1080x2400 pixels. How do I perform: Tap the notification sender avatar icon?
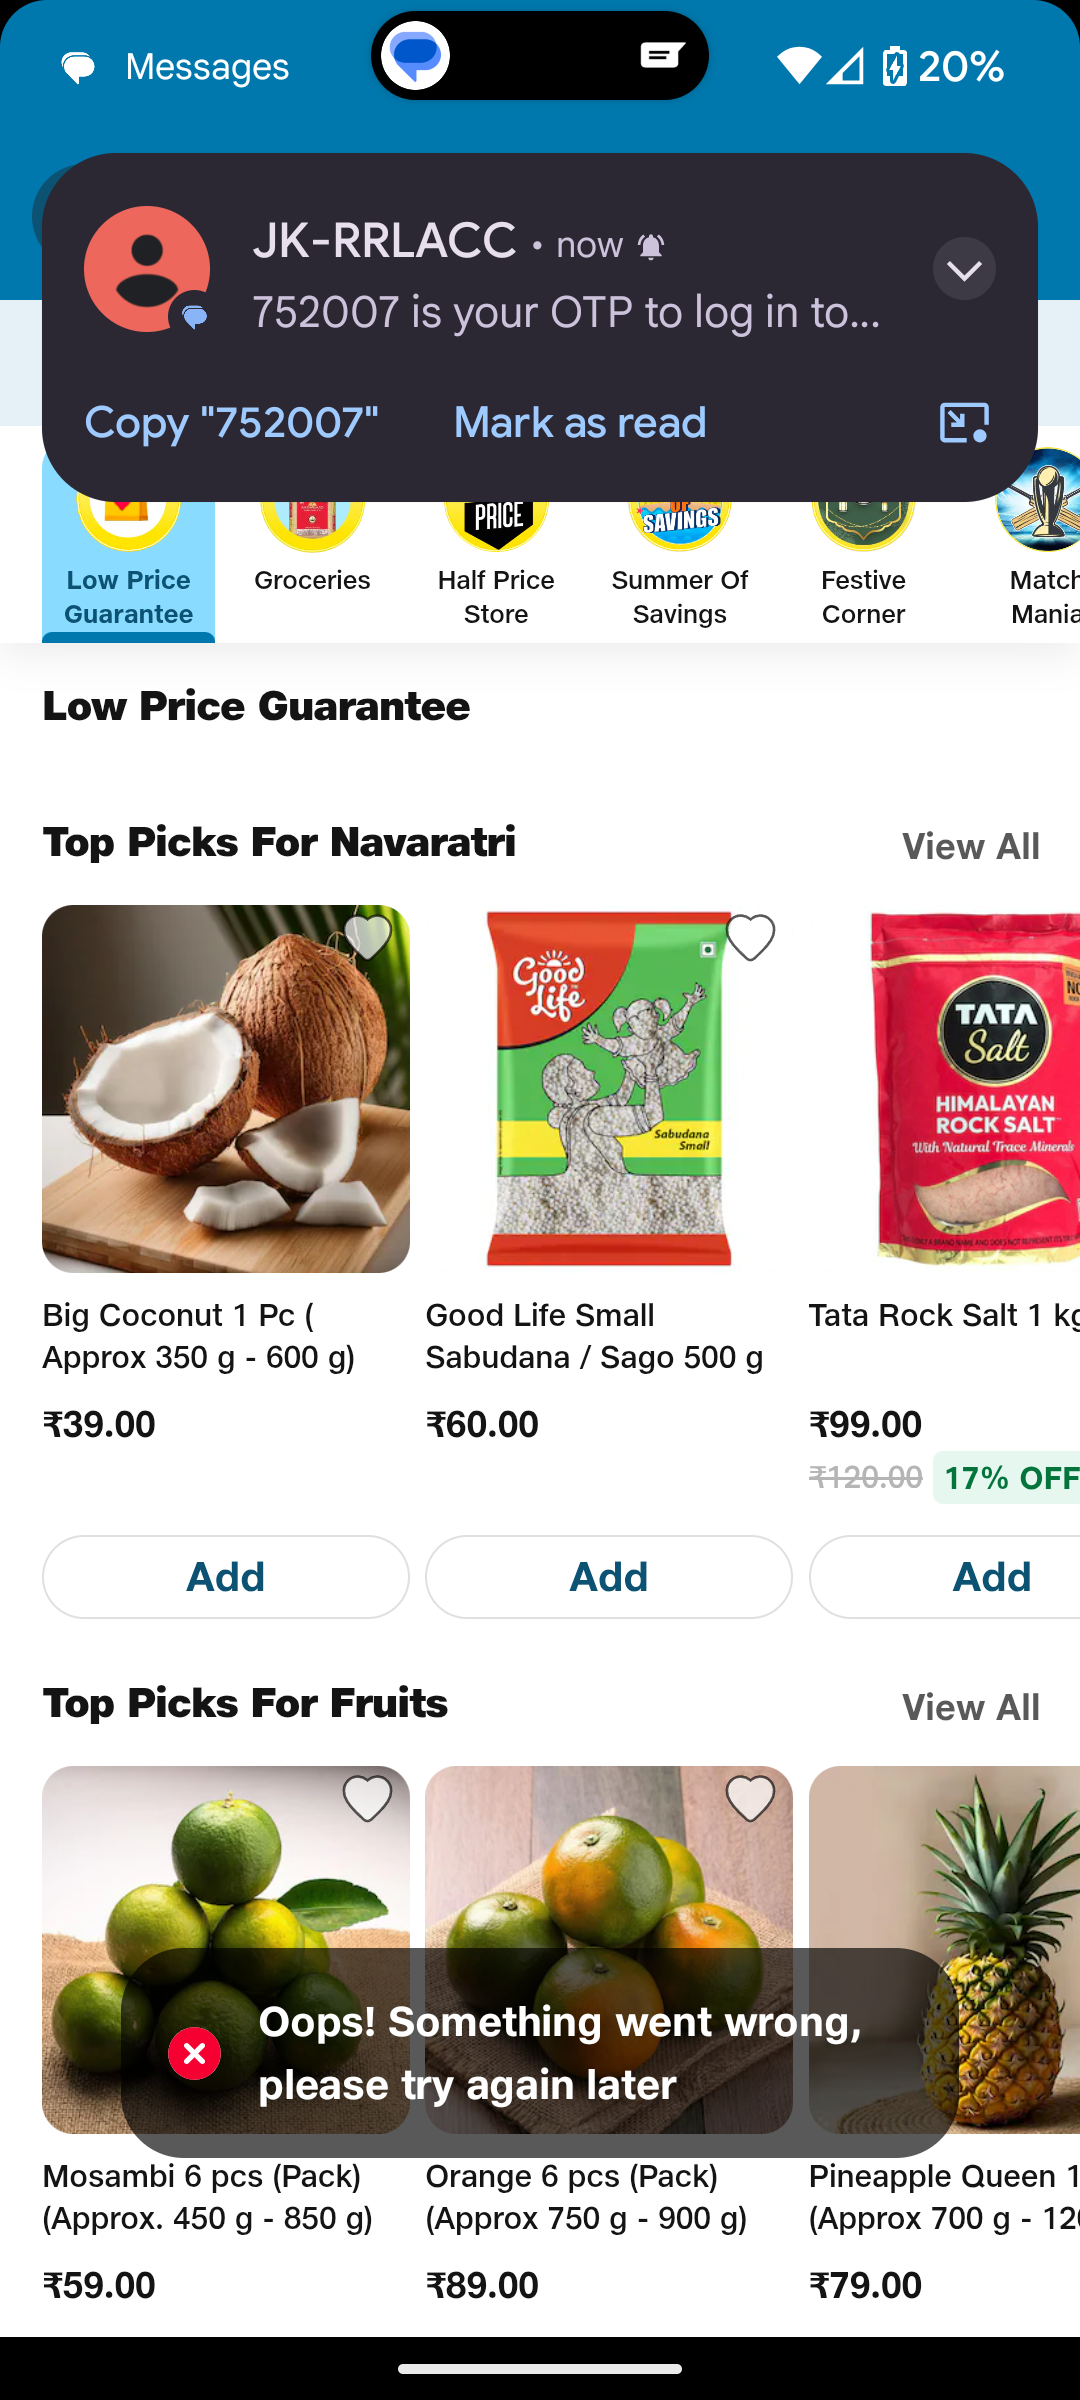pos(147,269)
